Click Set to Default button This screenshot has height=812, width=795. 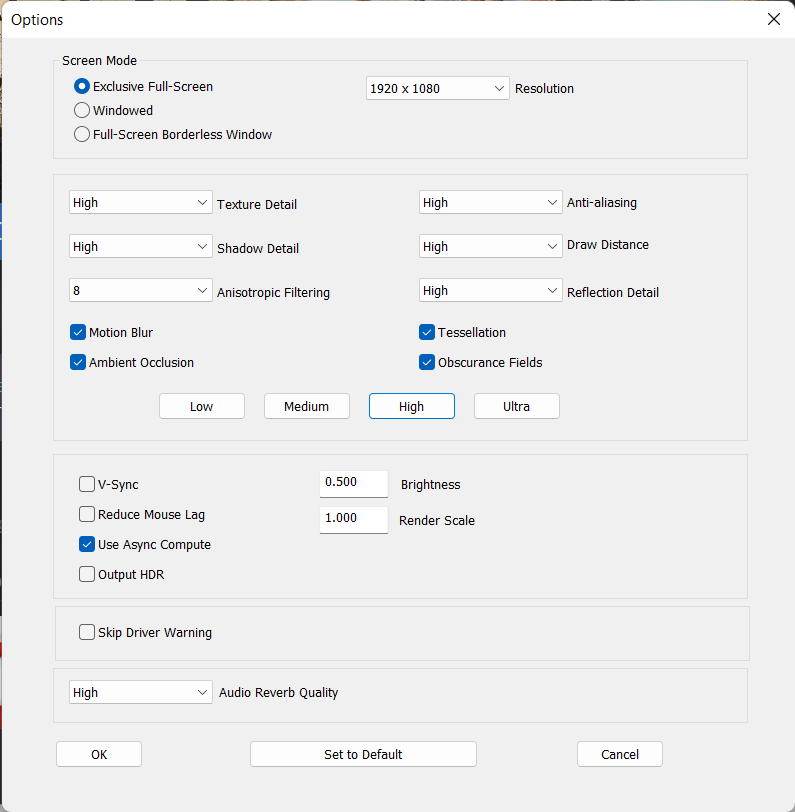(x=363, y=754)
